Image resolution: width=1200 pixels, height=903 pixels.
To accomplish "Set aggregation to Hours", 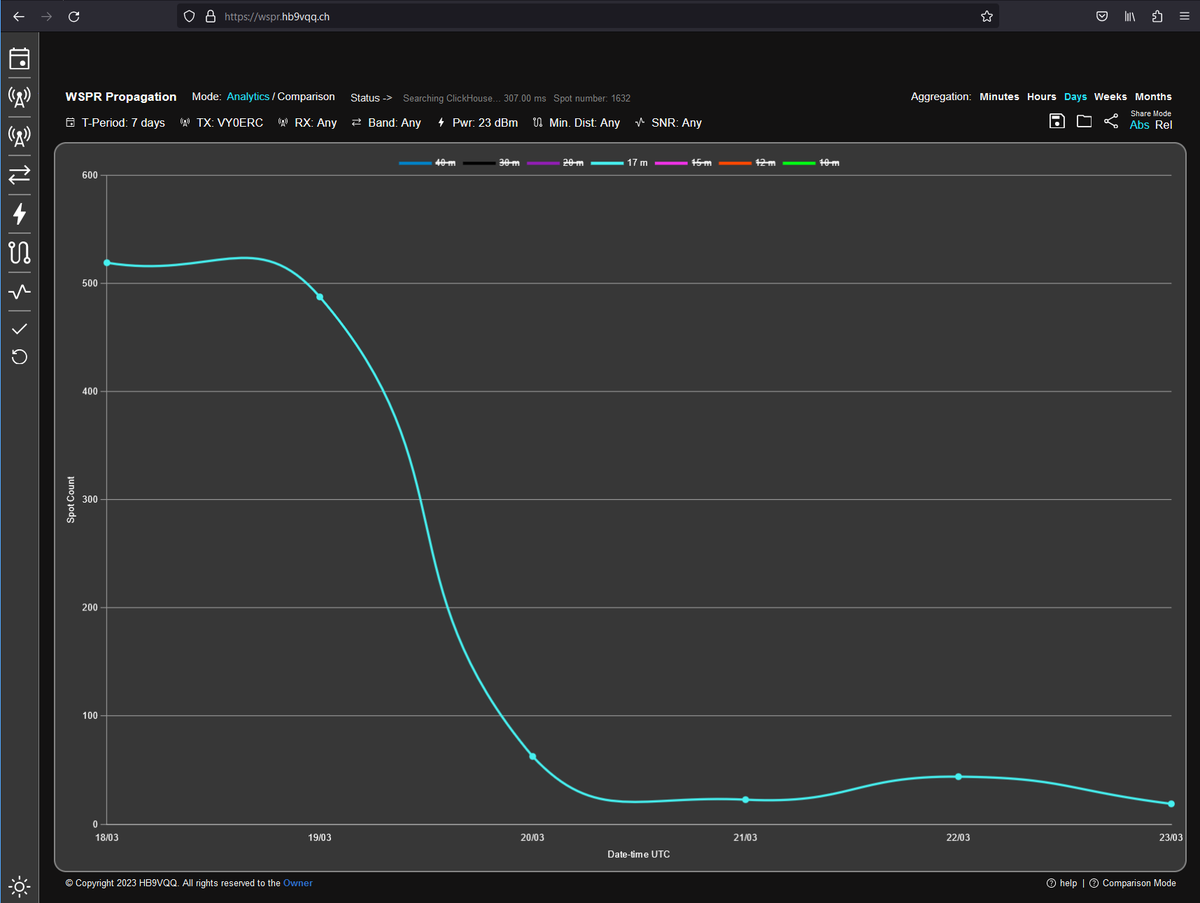I will click(x=1041, y=97).
